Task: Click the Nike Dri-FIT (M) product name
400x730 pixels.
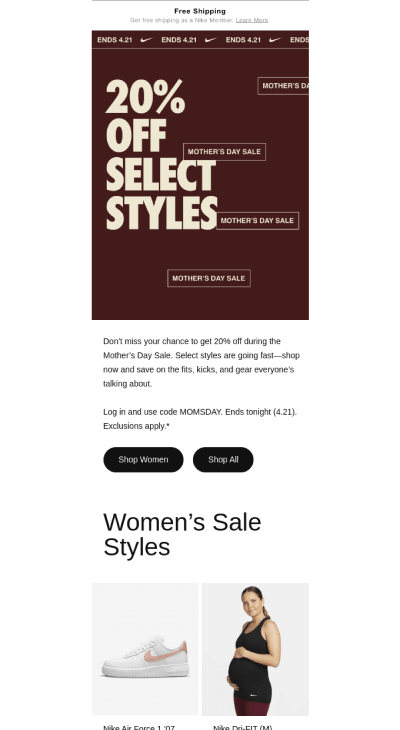Action: [243, 727]
